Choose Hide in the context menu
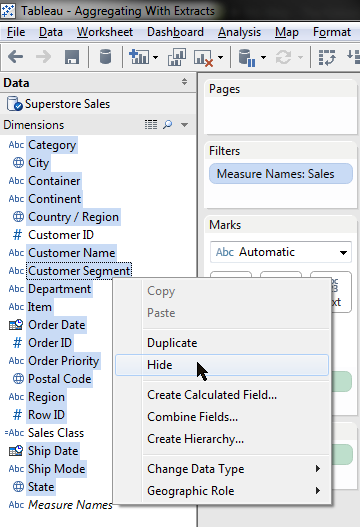Screen dimensions: 360x527 pos(222,365)
